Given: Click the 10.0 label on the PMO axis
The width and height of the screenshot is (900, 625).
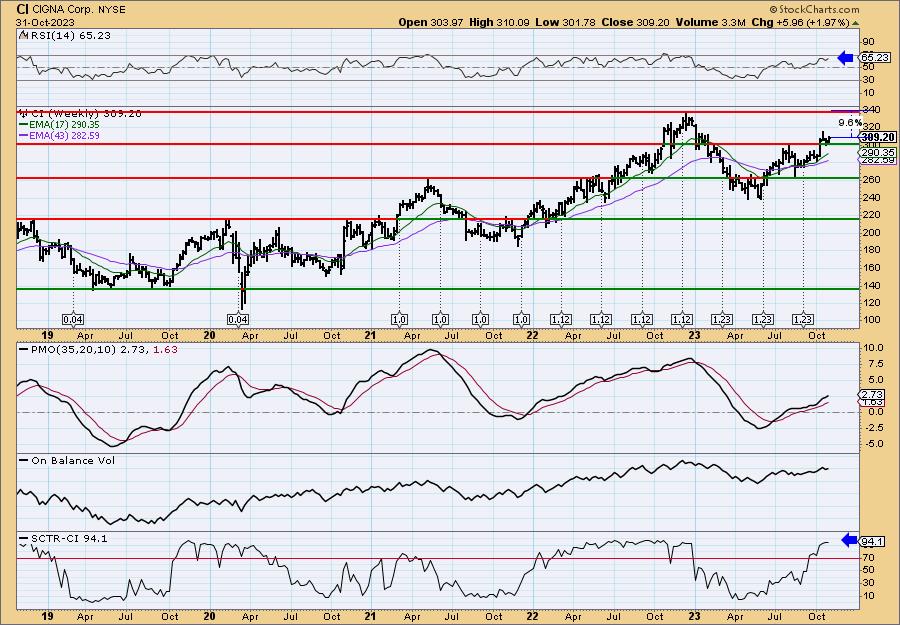Looking at the screenshot, I should click(x=872, y=348).
